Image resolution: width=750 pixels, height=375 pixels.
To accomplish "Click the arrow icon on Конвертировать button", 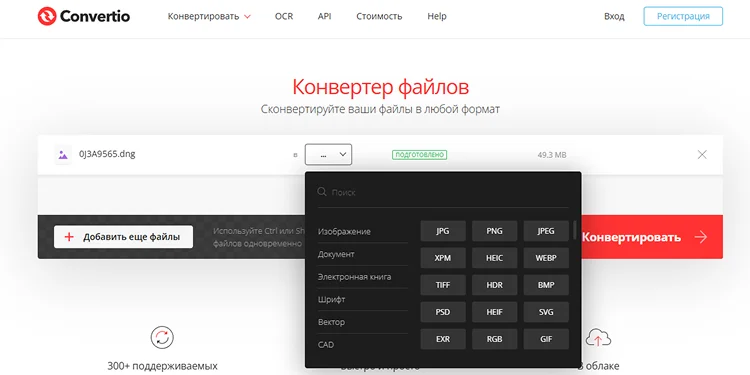I will tap(701, 237).
